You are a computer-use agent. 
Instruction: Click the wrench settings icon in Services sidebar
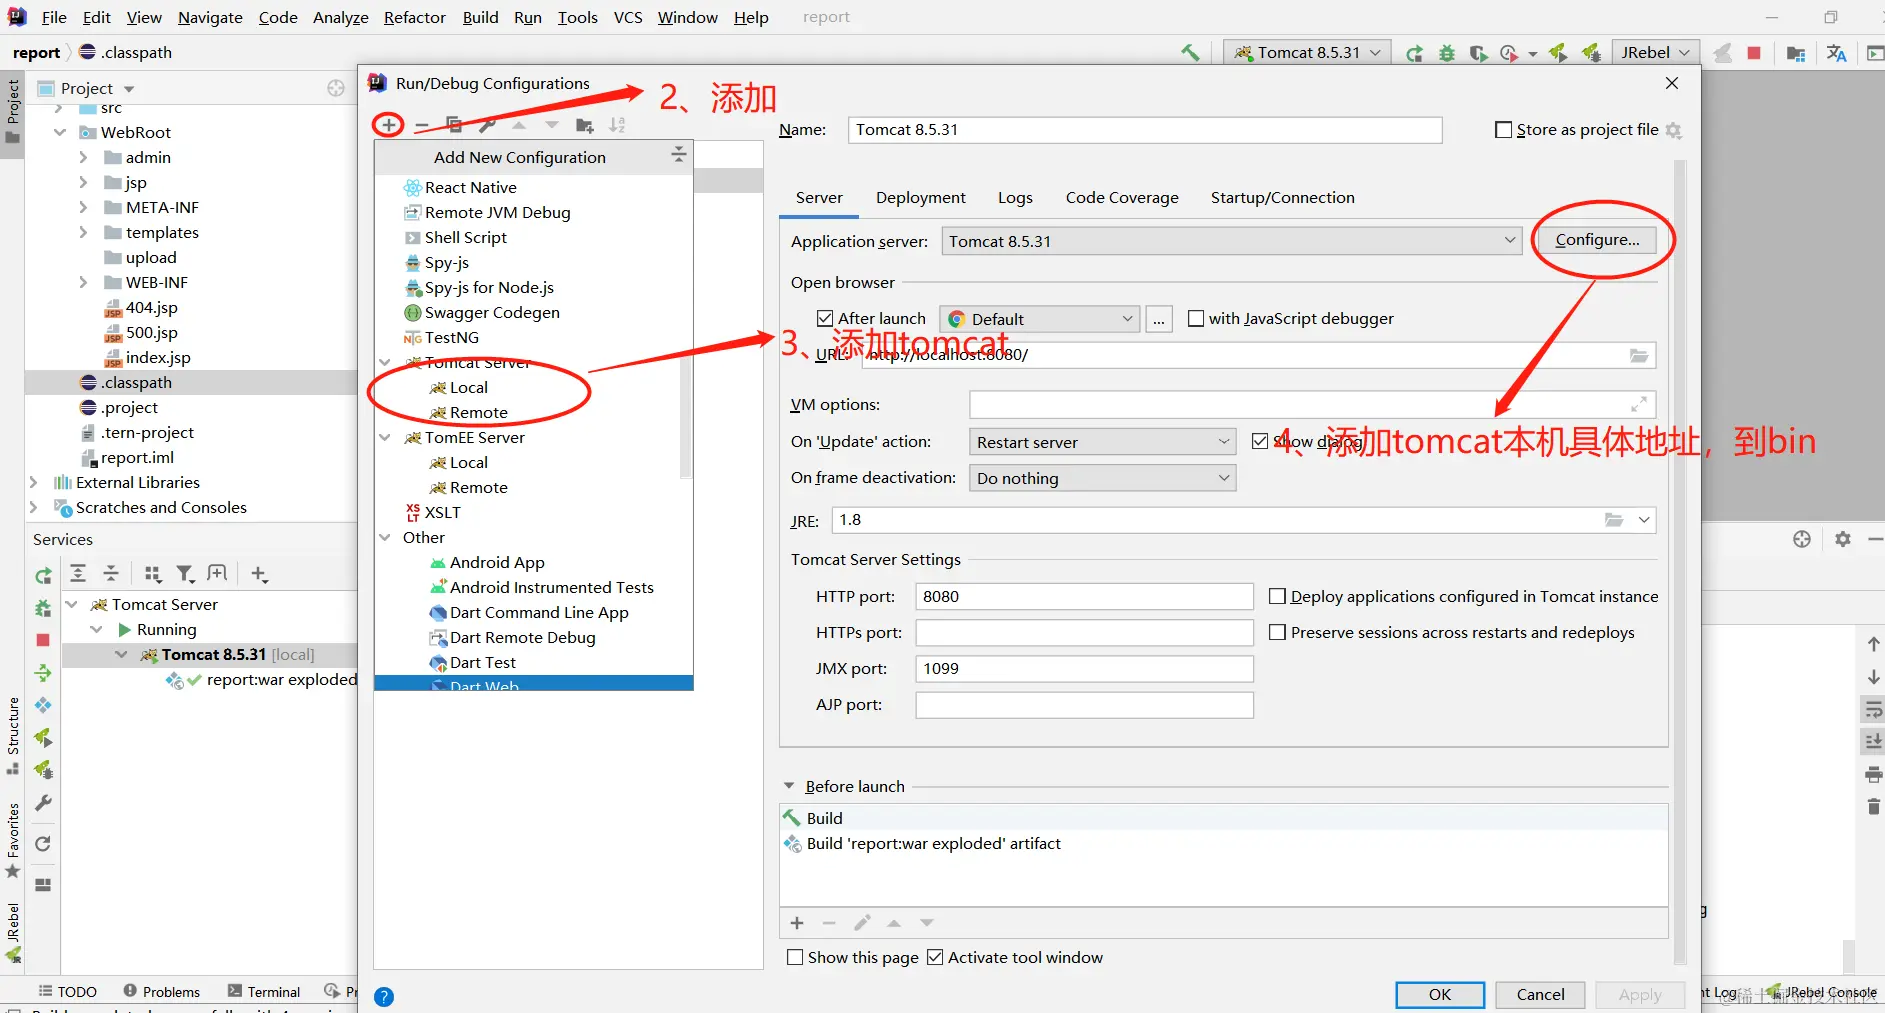click(x=43, y=803)
